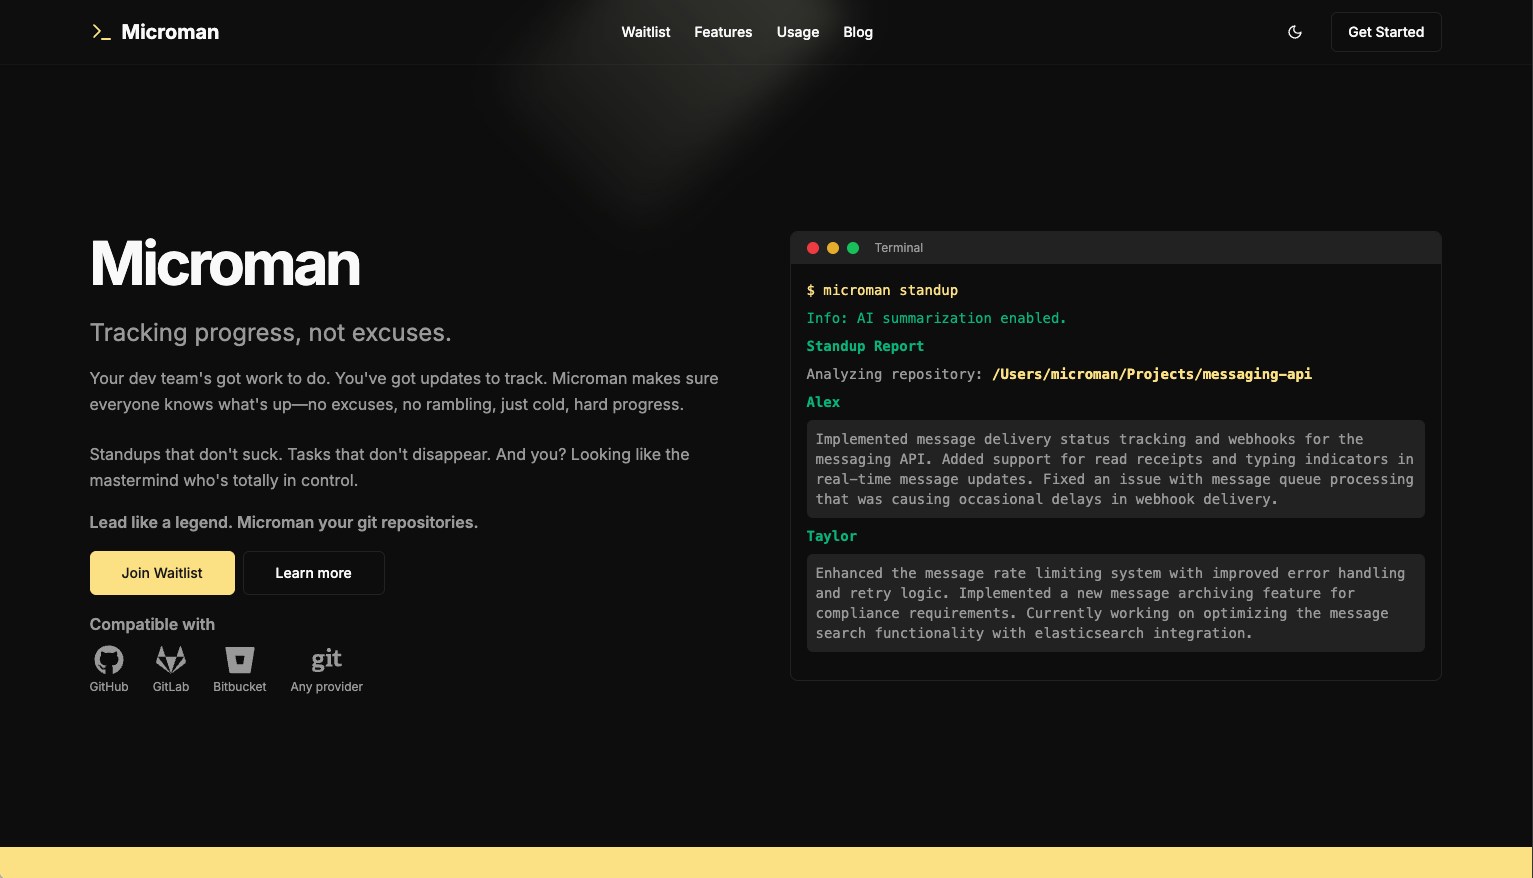Click the 'GitLab' label text
This screenshot has height=878, width=1533.
coord(171,687)
